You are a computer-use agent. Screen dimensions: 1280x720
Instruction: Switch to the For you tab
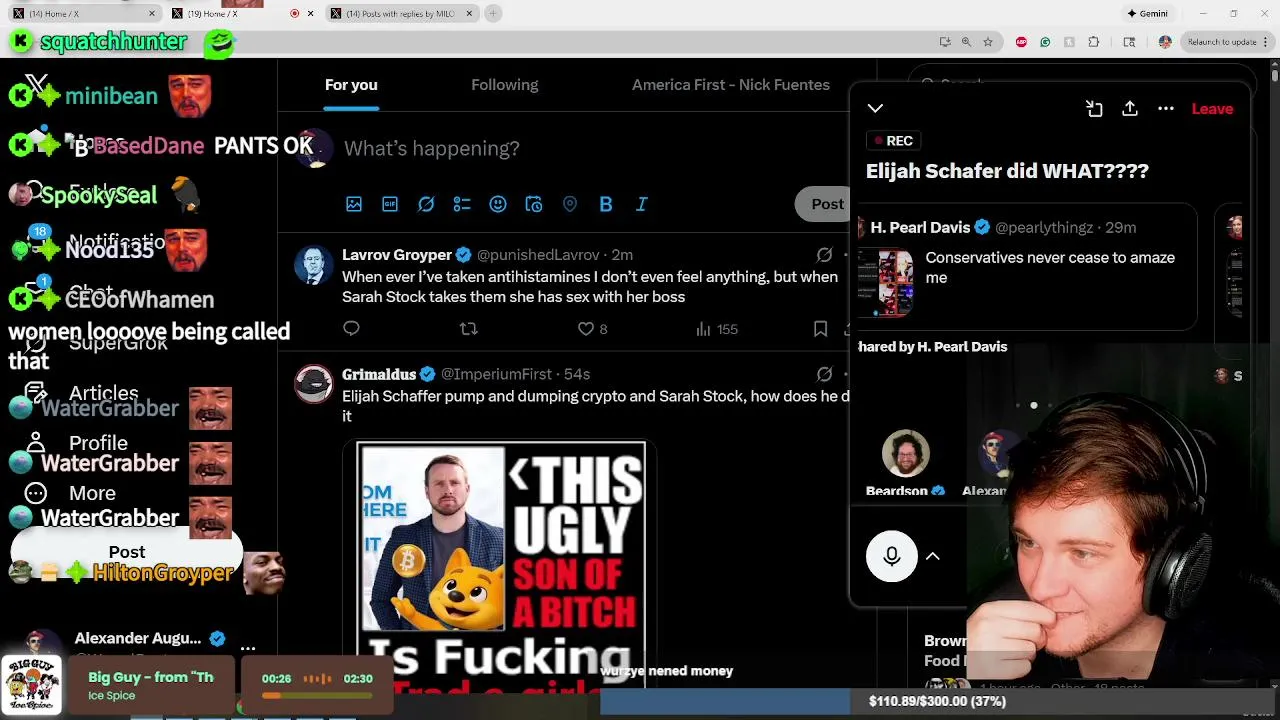[351, 85]
